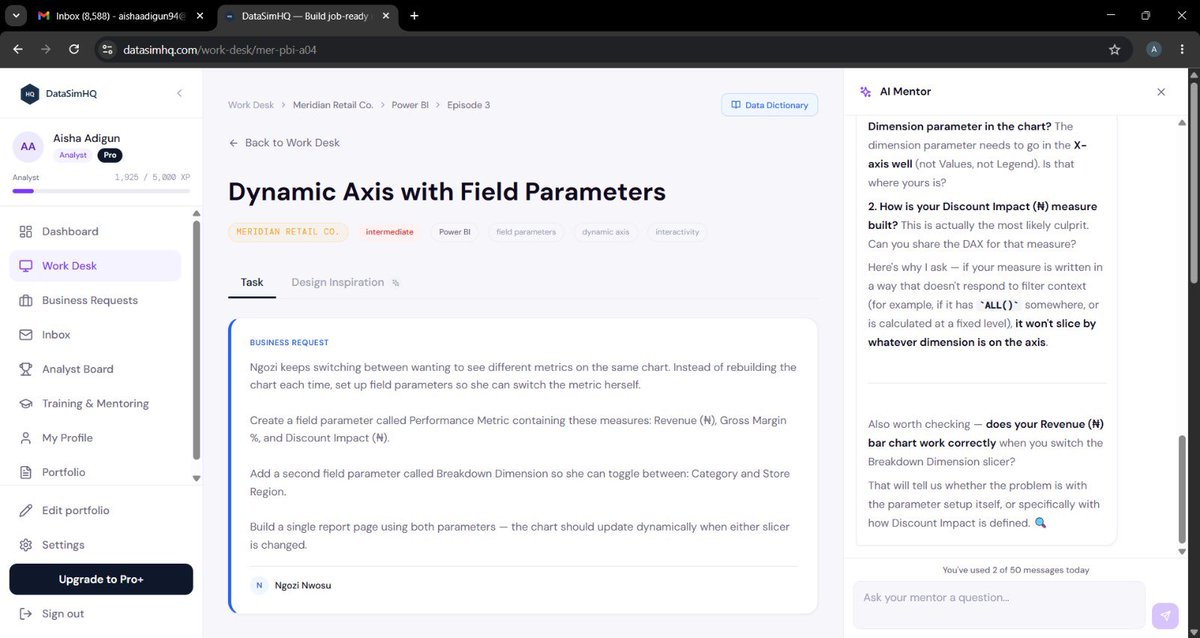Click the interactivity tag
This screenshot has width=1200, height=638.
677,232
